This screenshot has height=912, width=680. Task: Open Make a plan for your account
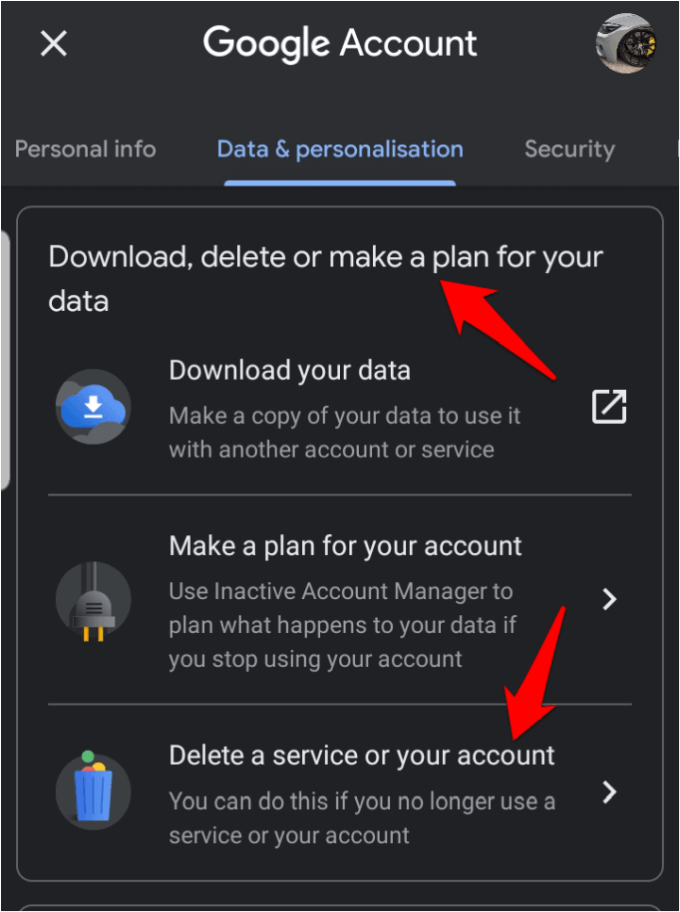345,546
